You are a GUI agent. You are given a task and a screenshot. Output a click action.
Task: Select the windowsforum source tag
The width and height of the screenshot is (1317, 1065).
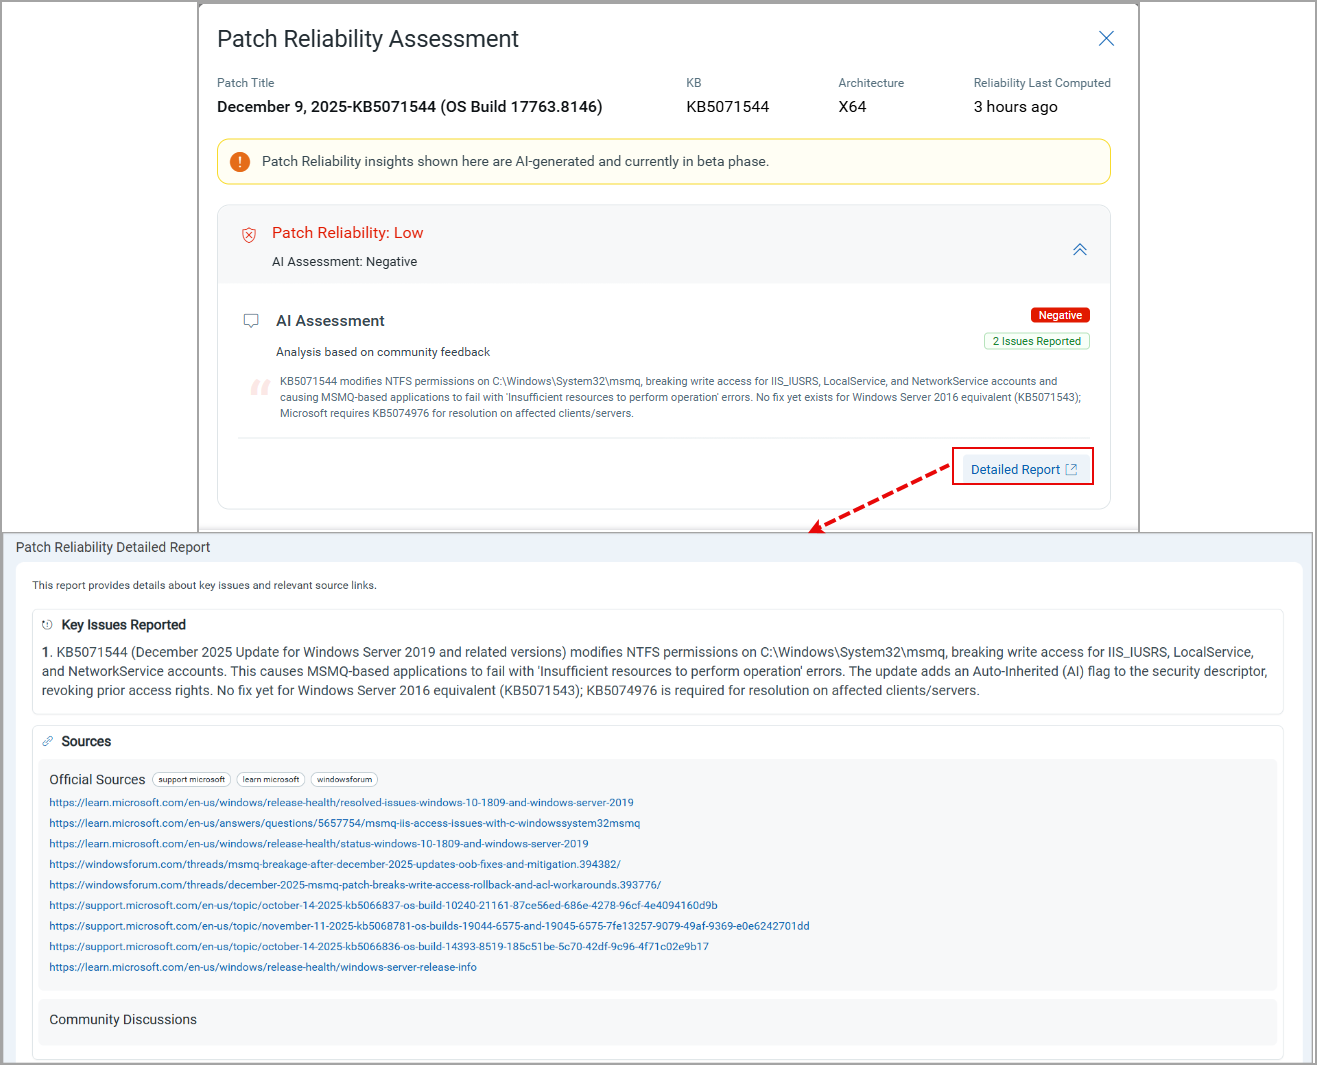coord(344,780)
